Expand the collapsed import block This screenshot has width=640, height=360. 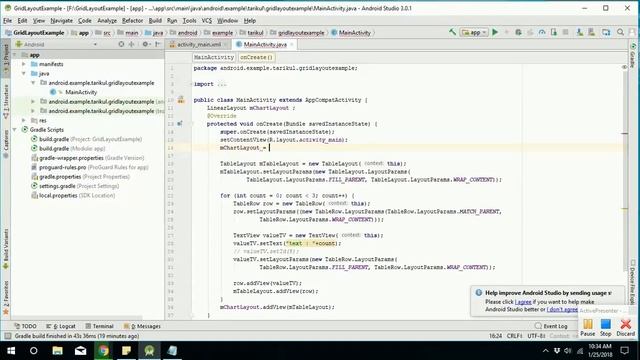[x=191, y=84]
